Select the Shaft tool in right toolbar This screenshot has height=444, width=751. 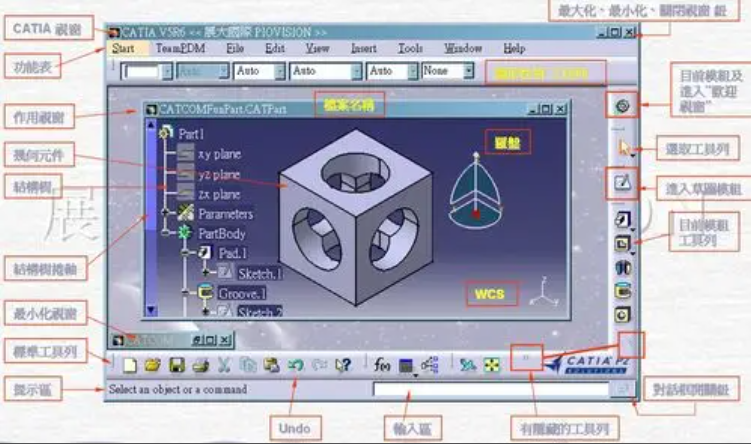[623, 267]
